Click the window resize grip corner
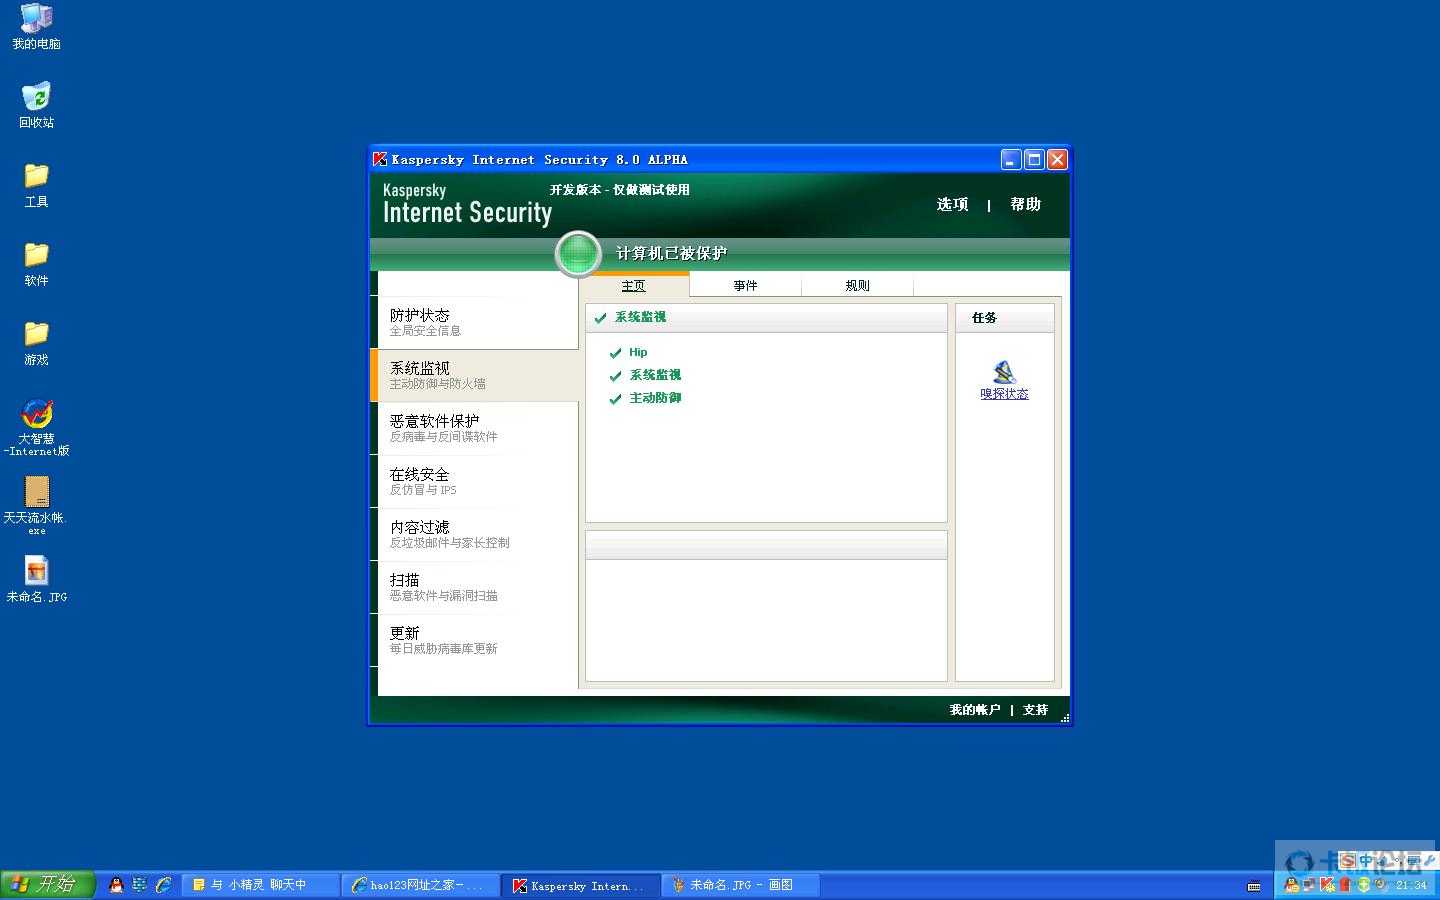1440x900 pixels. point(1064,717)
